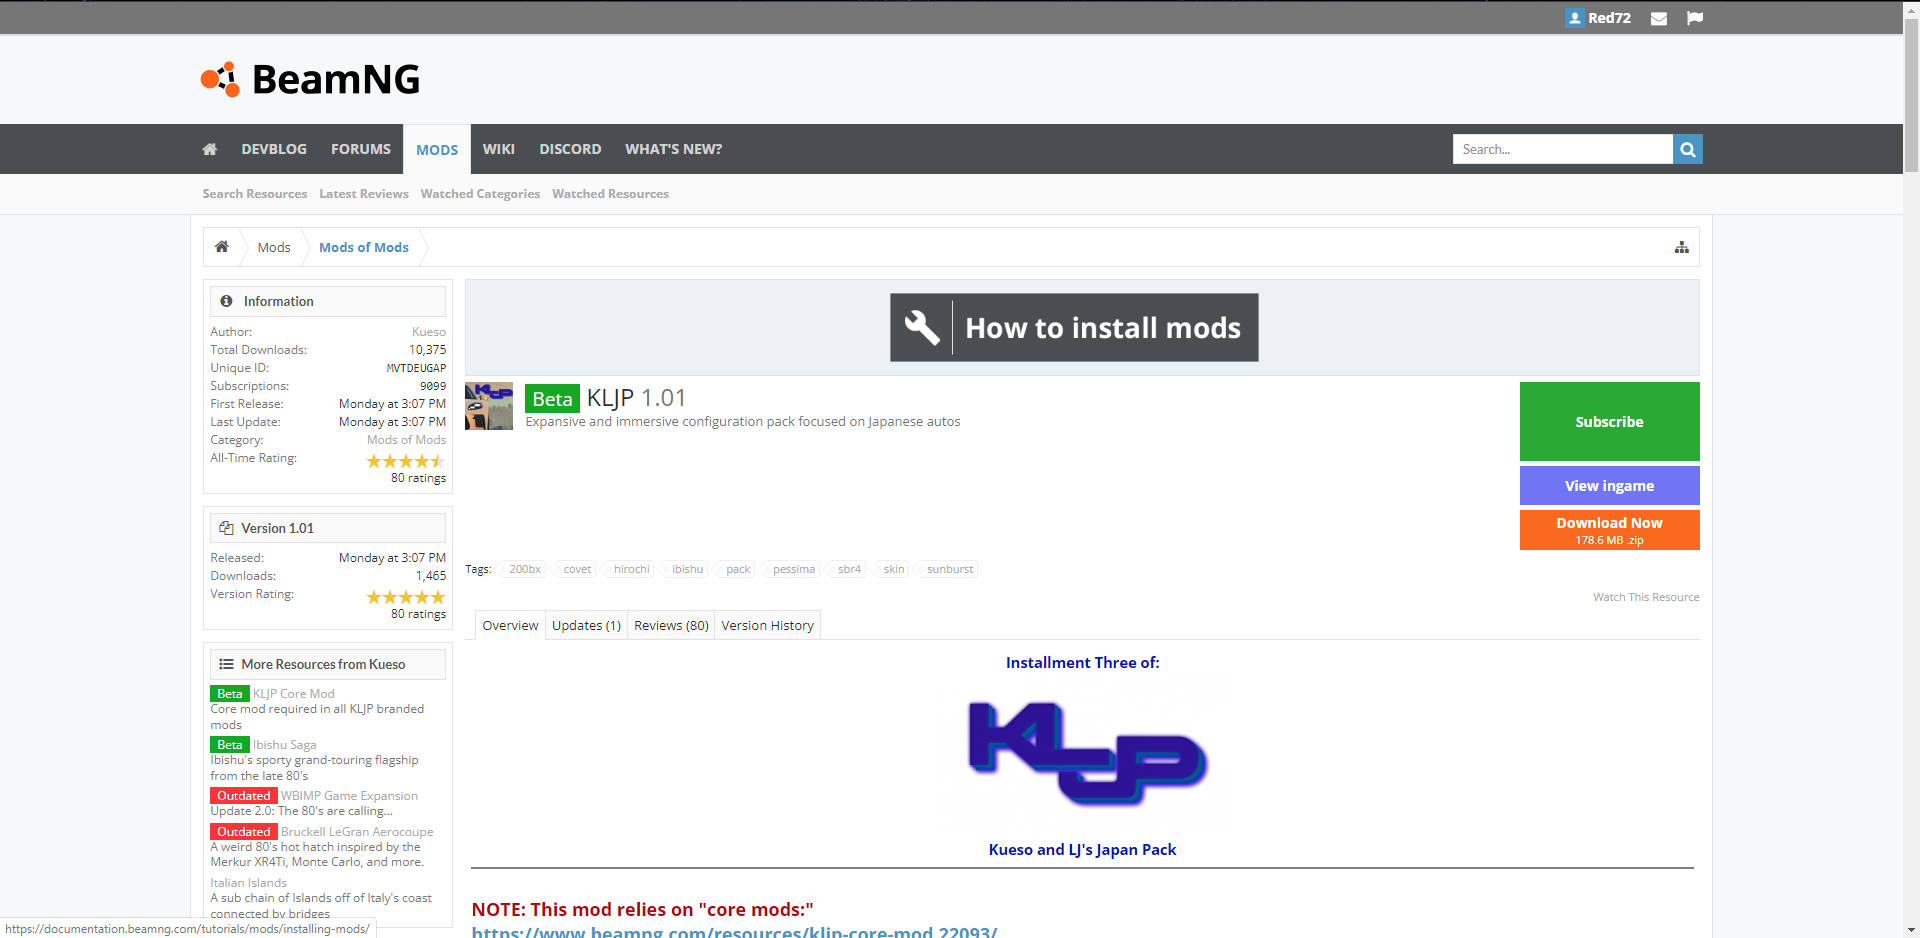Viewport: 1920px width, 938px height.
Task: Open Latest Reviews link
Action: pyautogui.click(x=364, y=194)
